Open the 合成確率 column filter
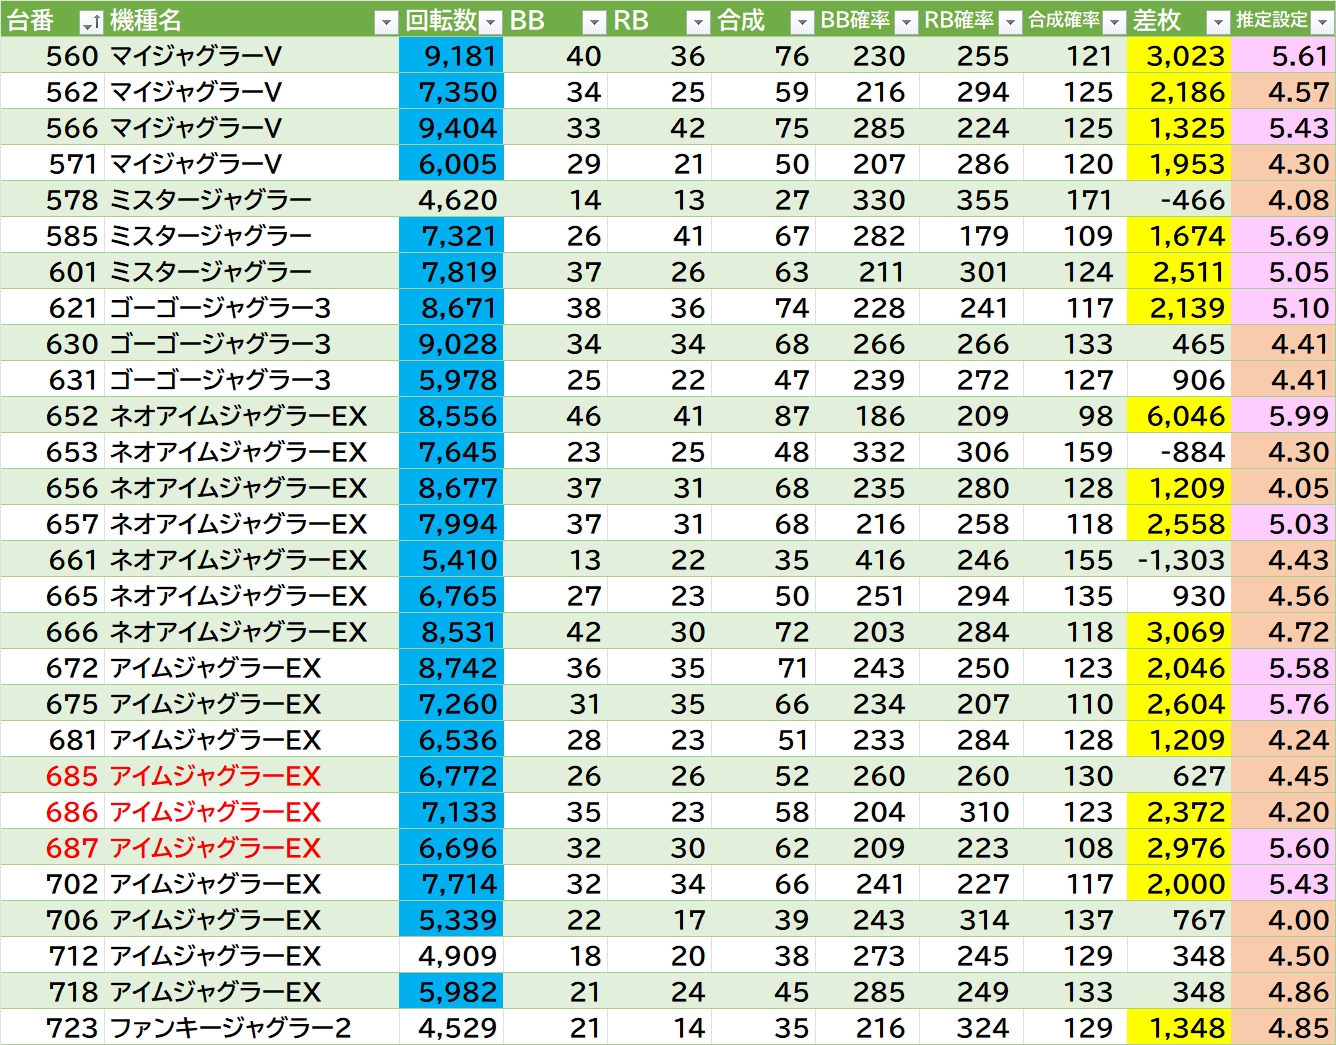Screen dimensions: 1336x1045 [1114, 22]
